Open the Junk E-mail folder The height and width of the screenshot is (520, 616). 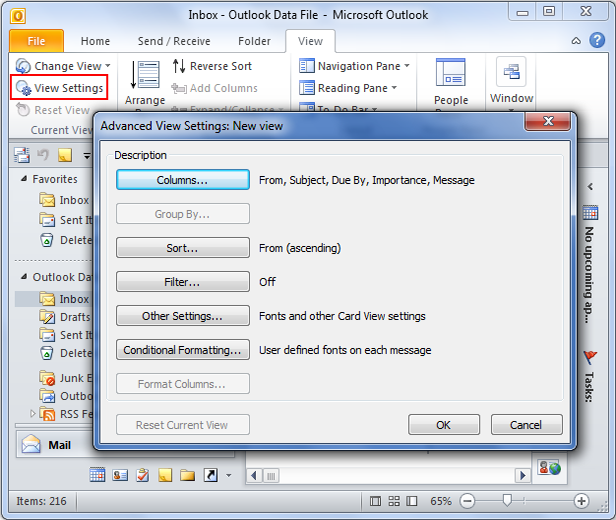point(65,378)
